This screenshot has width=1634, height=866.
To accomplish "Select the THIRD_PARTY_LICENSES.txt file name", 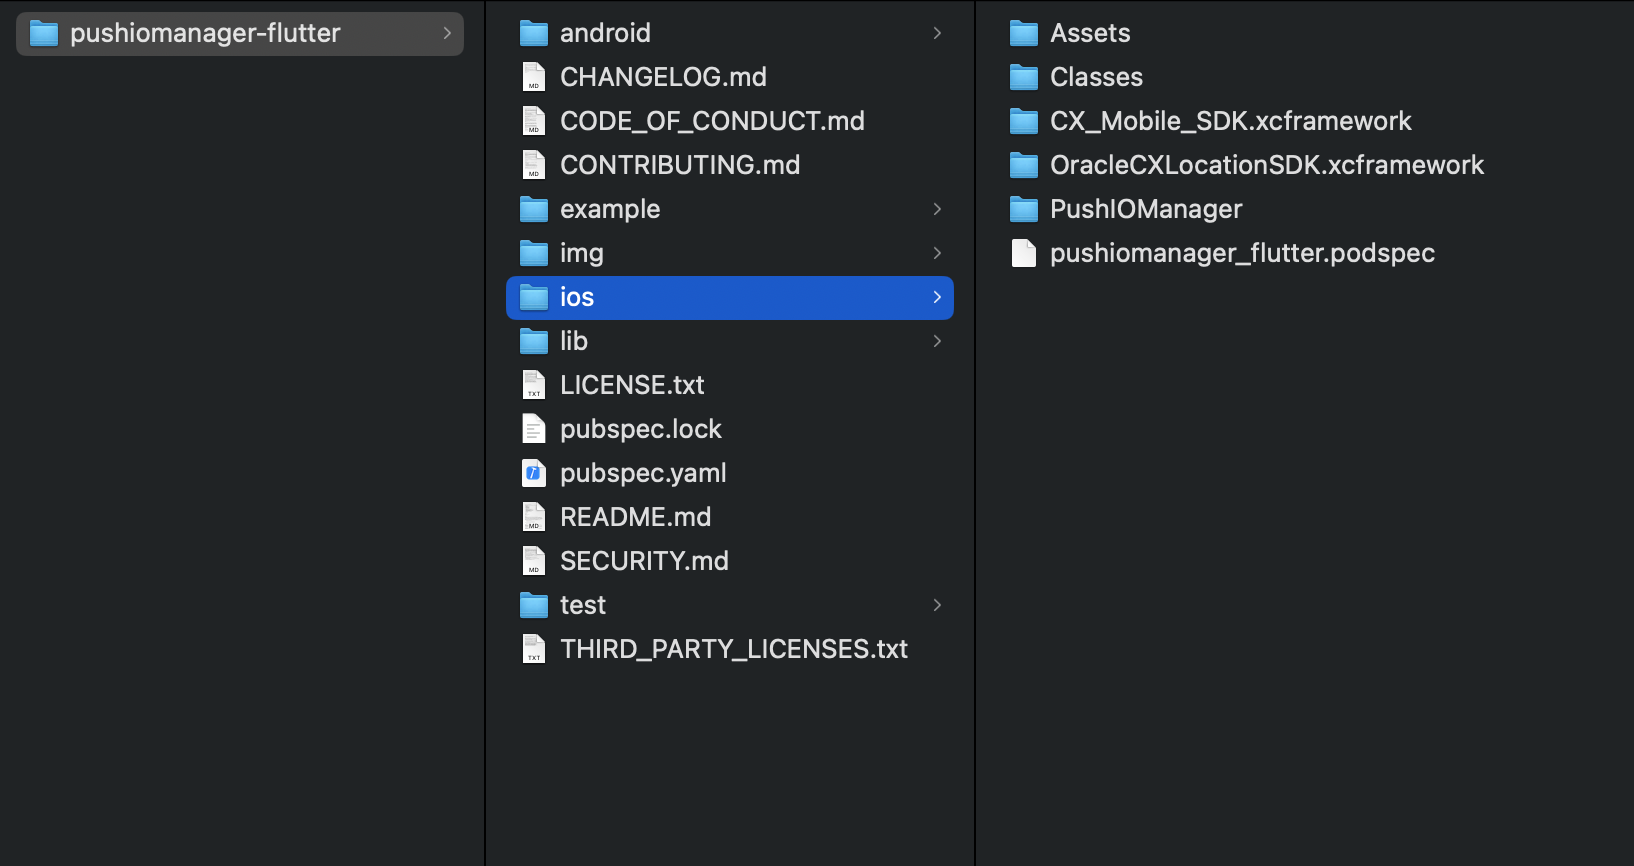I will [x=734, y=649].
